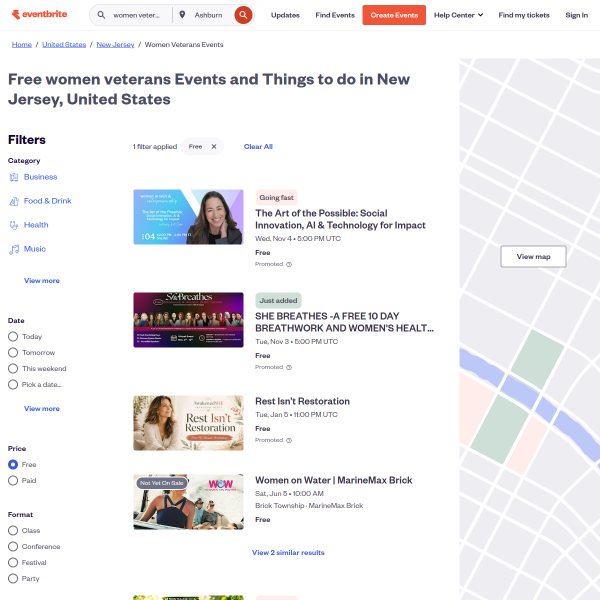
Task: Click 'Tue, Jan 5 • 11:00 PM UTC' text
Action: coord(296,415)
